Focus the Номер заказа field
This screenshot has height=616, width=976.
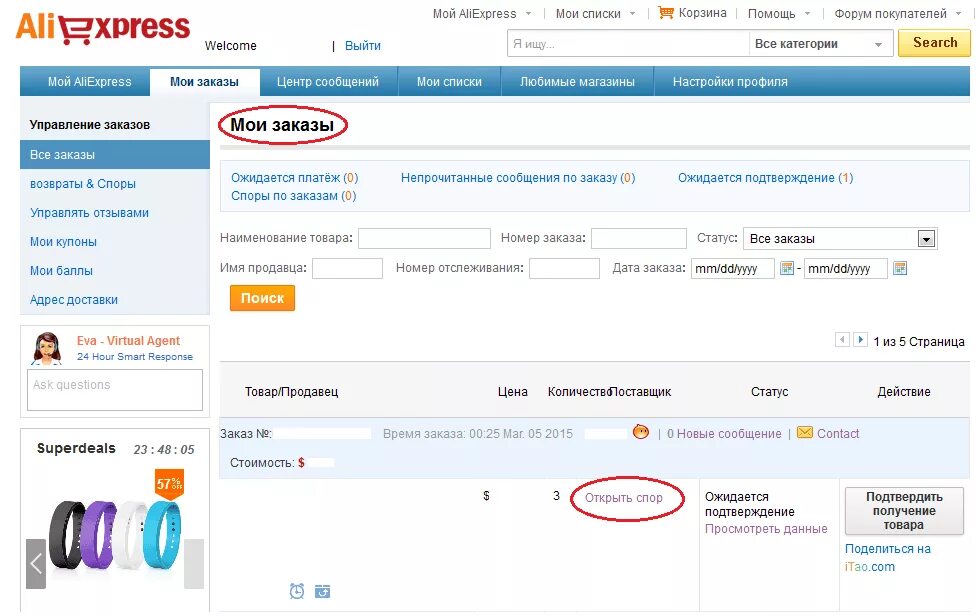coord(639,238)
